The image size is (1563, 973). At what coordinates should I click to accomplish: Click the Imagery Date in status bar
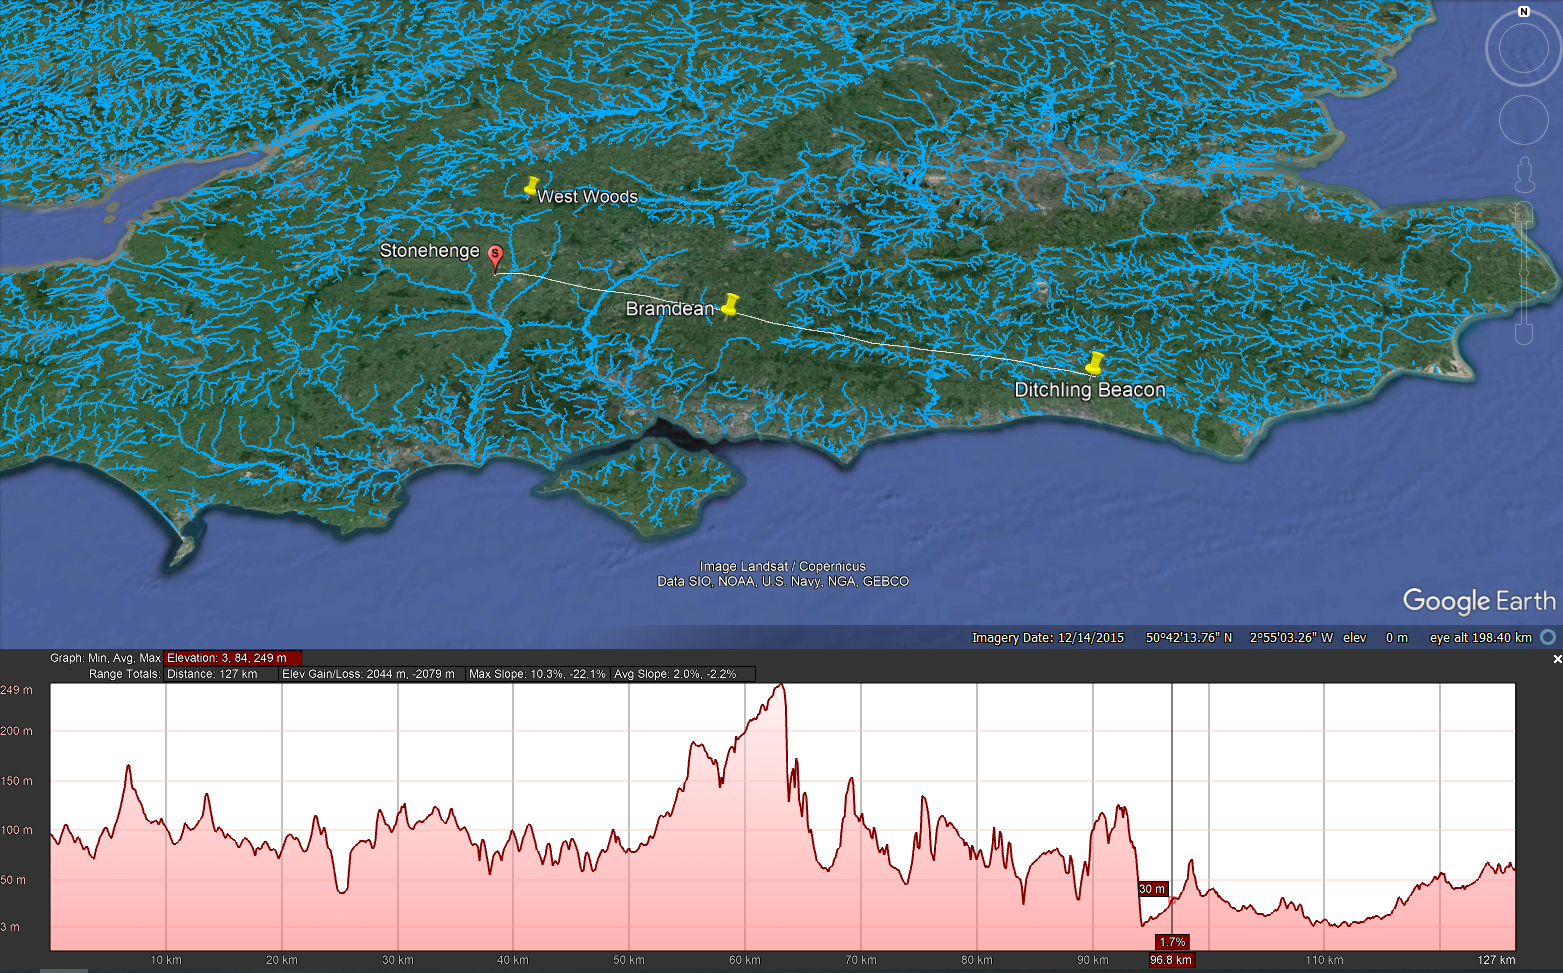click(x=1048, y=638)
